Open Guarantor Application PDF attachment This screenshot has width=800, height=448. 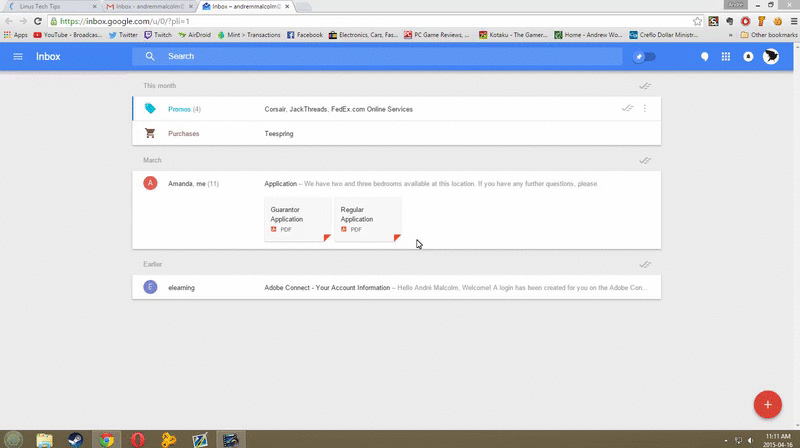(298, 219)
